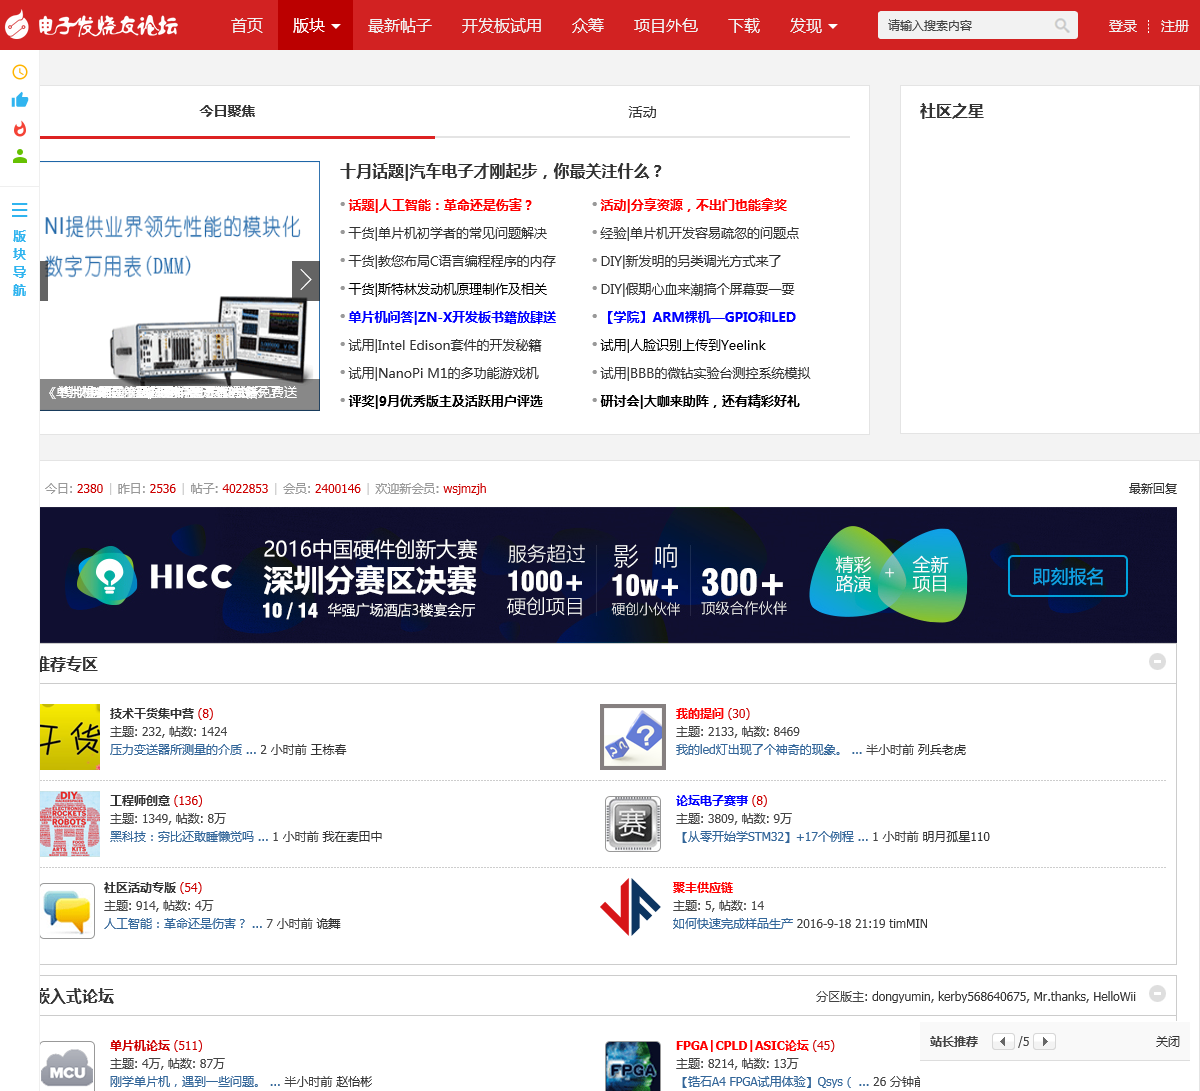This screenshot has width=1200, height=1091.
Task: Go to previous 站长推荐 page
Action: tap(1003, 1041)
